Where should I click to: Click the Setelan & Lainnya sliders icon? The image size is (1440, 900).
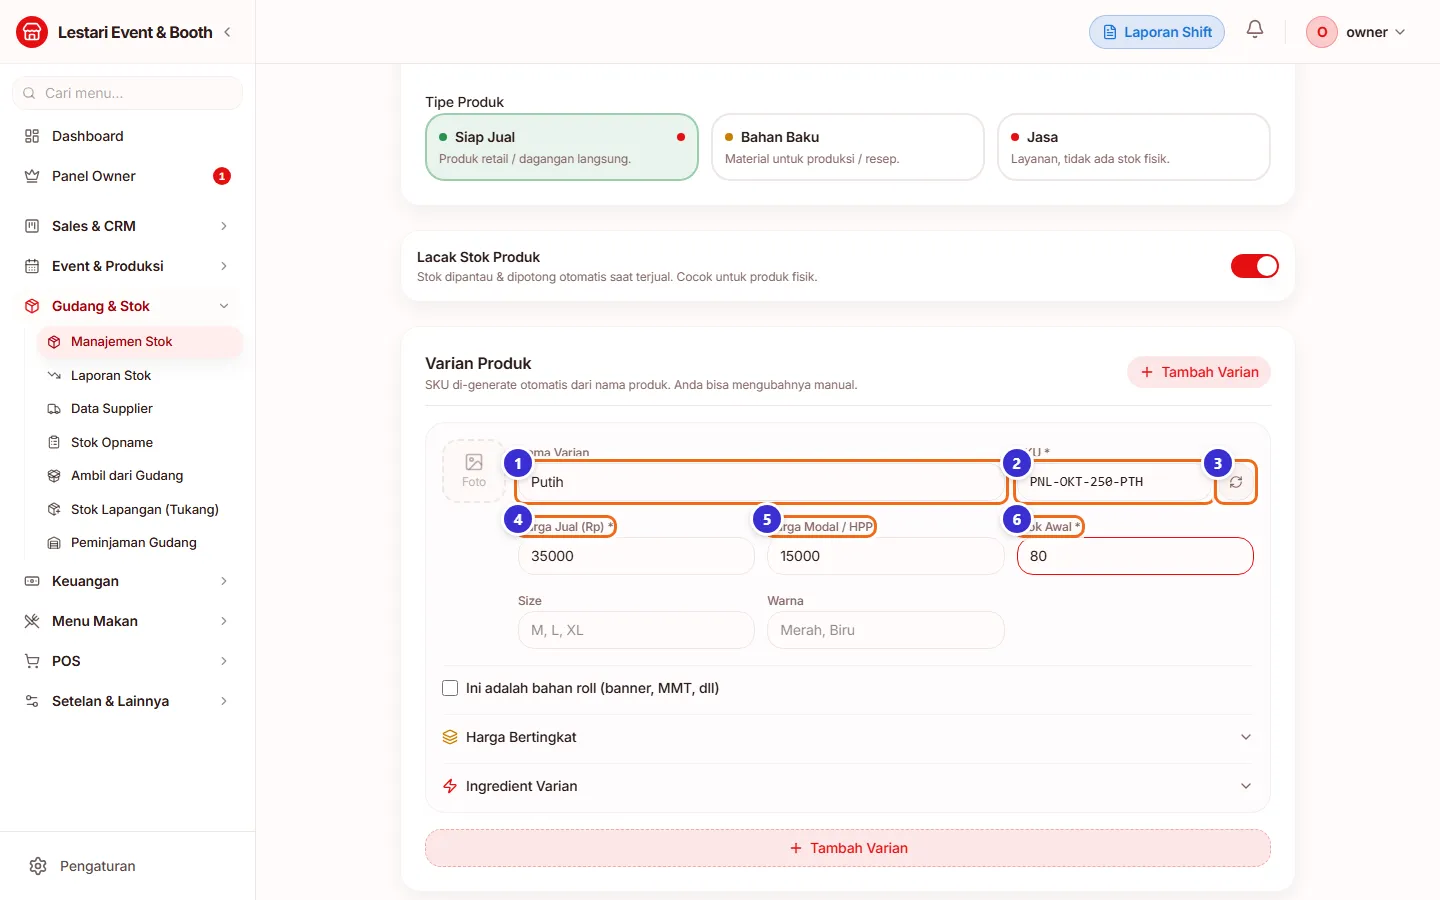32,701
